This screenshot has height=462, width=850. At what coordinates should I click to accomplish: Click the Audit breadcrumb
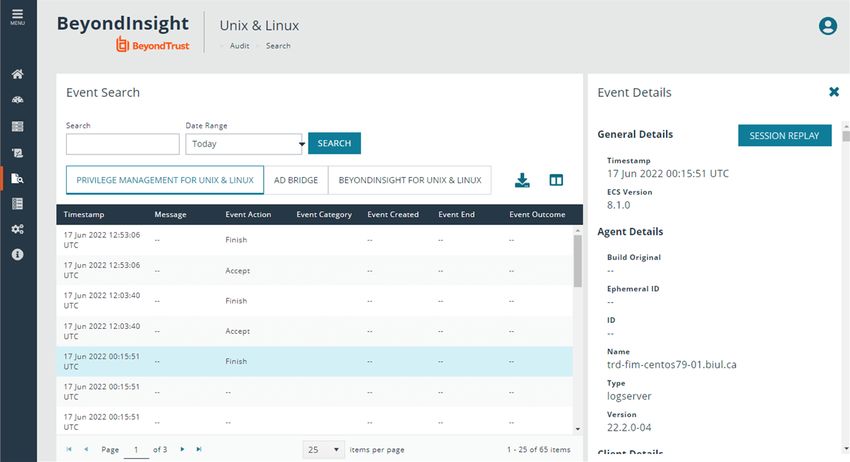[x=240, y=46]
